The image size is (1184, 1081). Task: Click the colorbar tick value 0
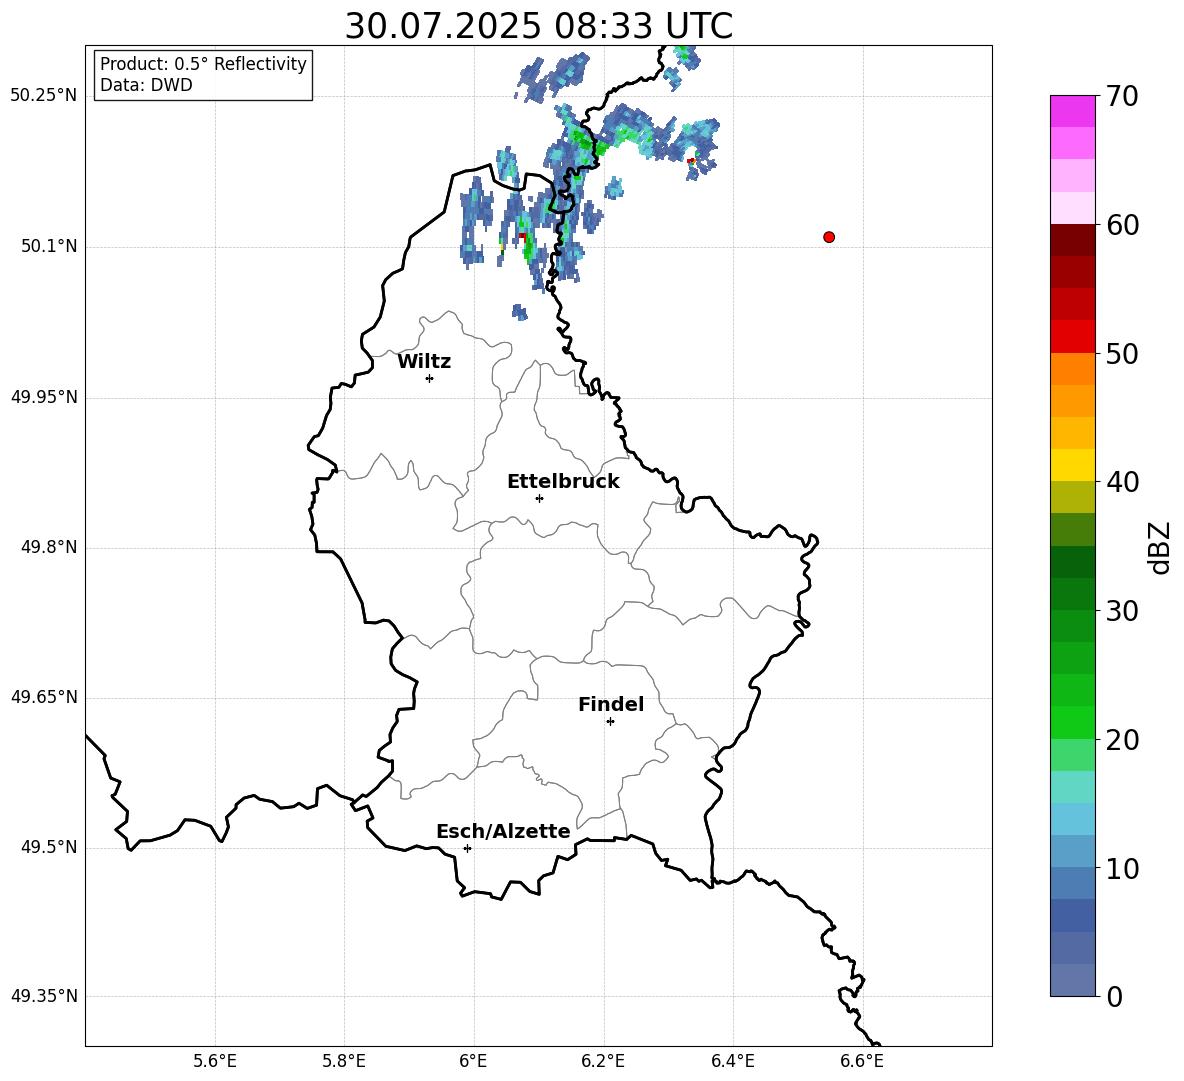[1115, 996]
